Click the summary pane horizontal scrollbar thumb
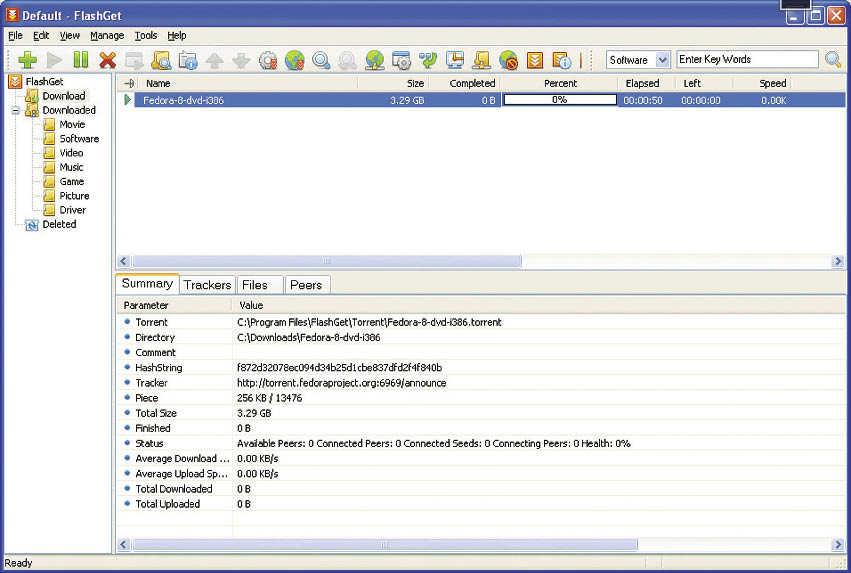Screen dimensions: 851x573 [385, 544]
